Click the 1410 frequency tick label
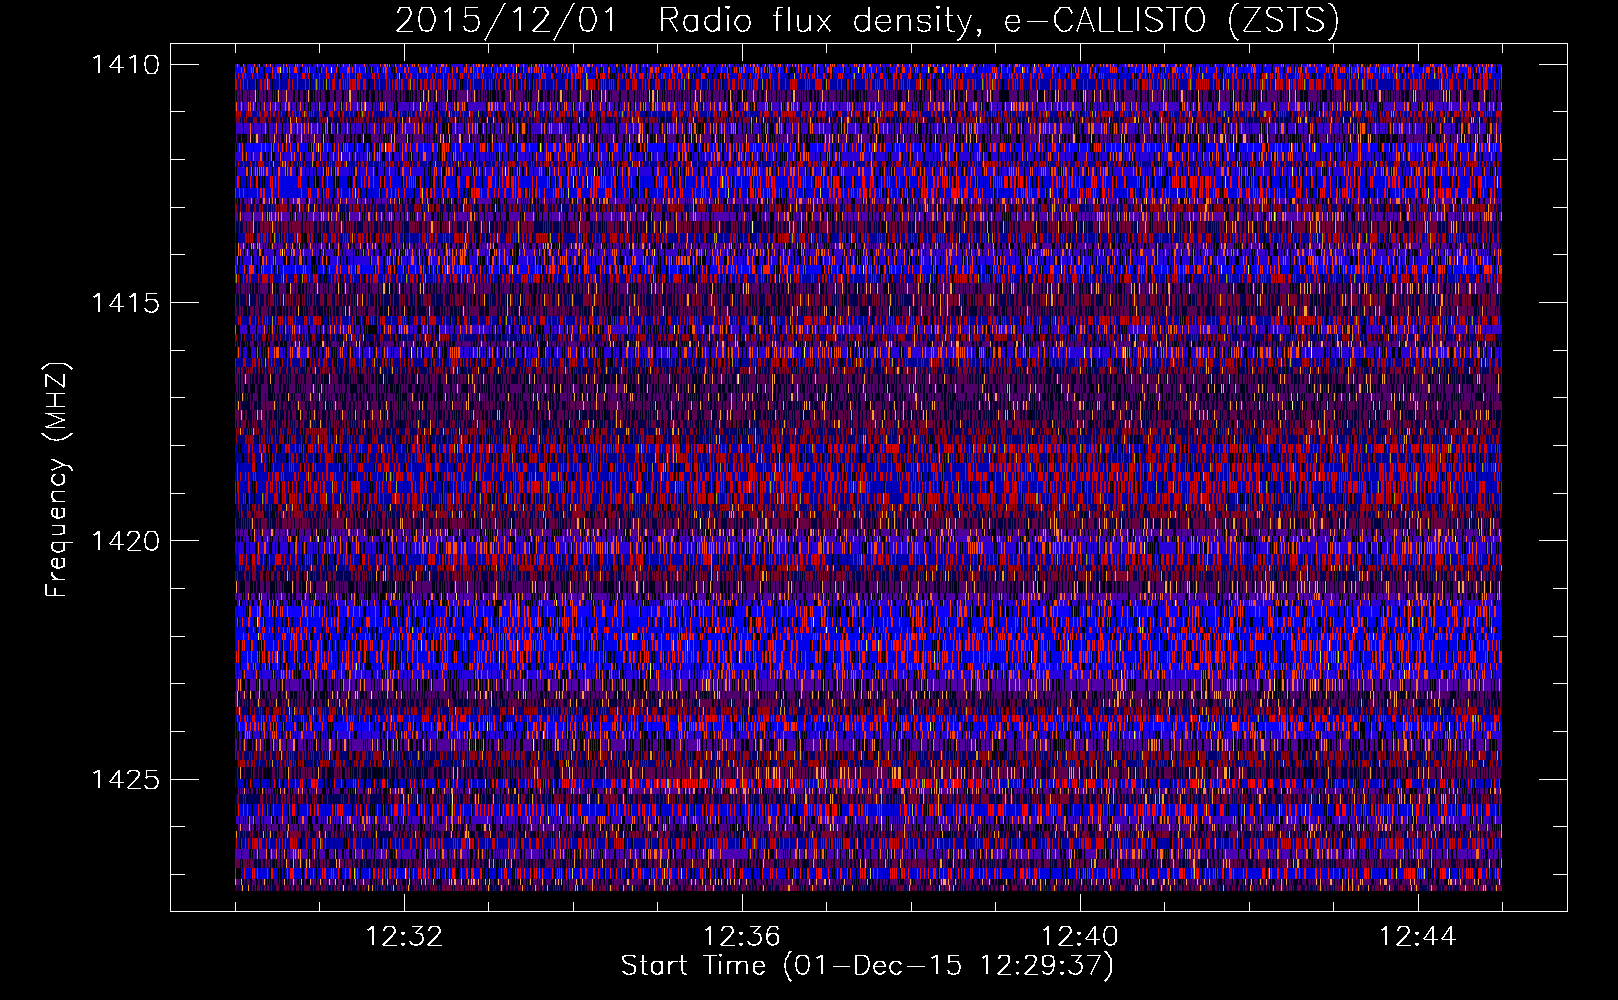 125,65
